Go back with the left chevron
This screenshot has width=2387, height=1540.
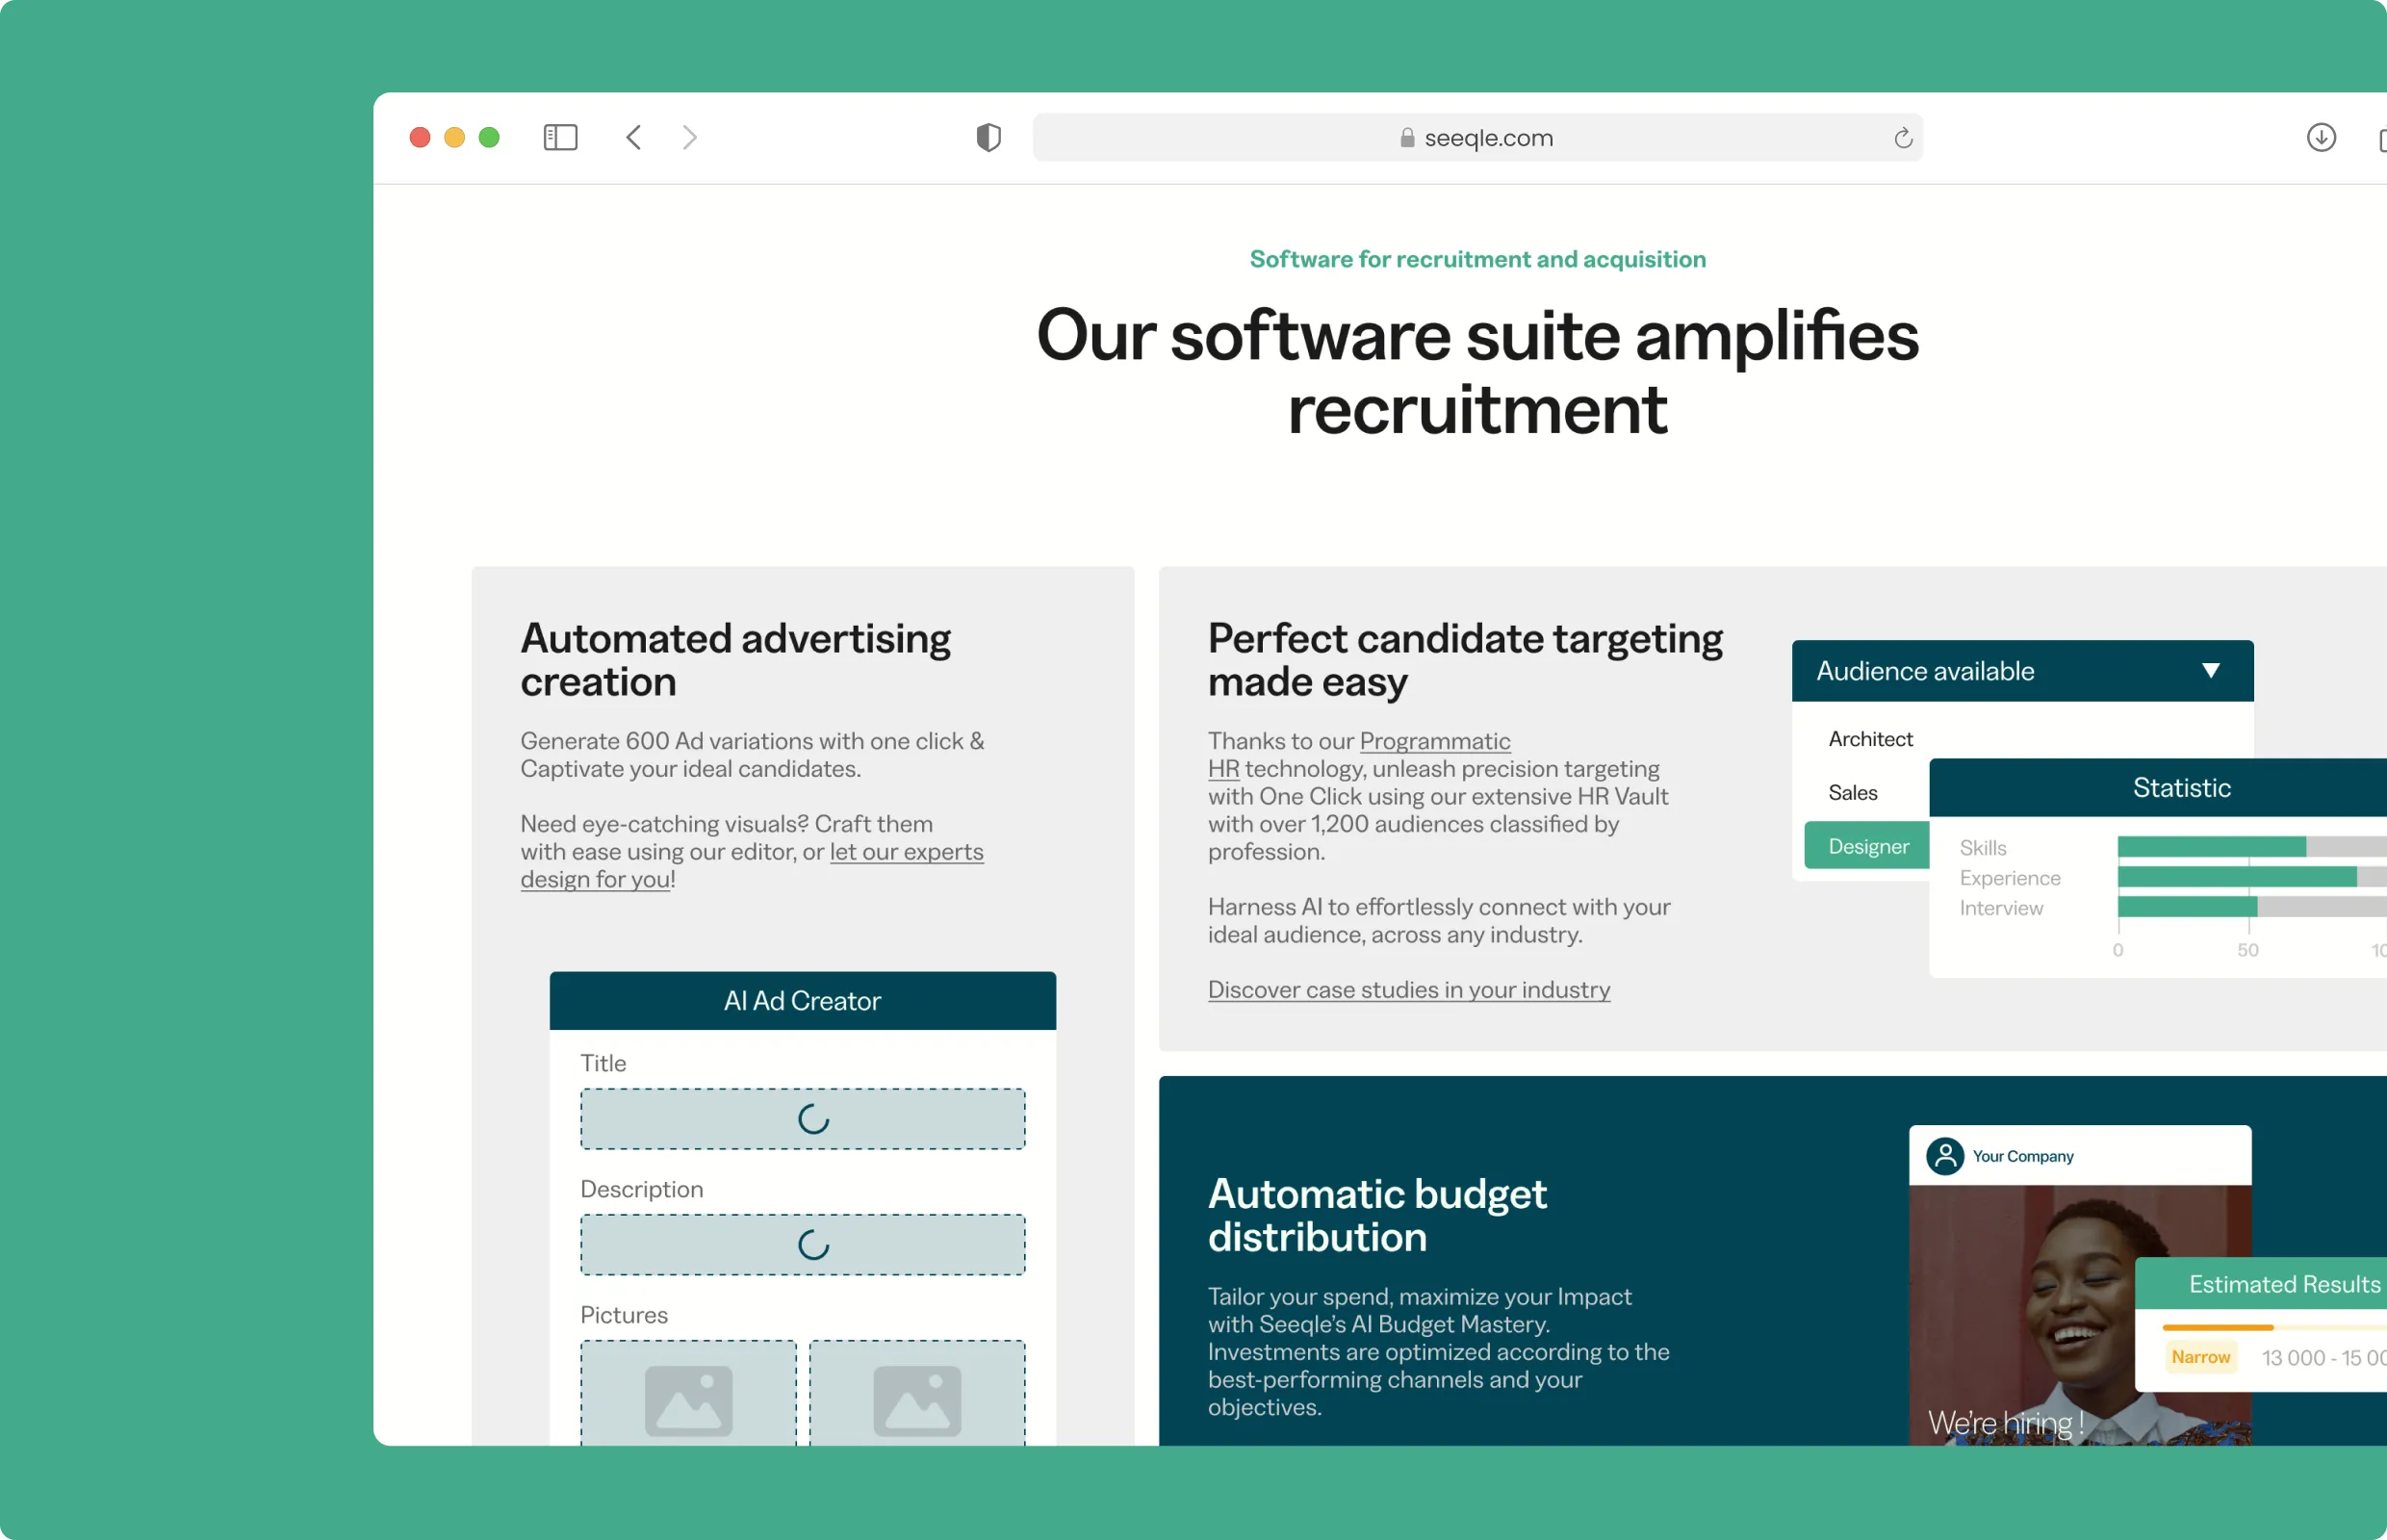[633, 137]
